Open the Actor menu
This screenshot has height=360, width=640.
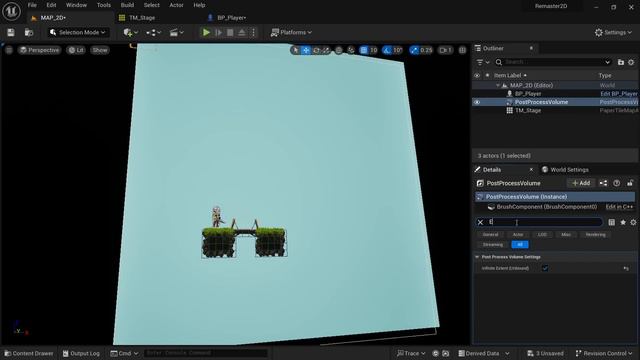coord(176,5)
